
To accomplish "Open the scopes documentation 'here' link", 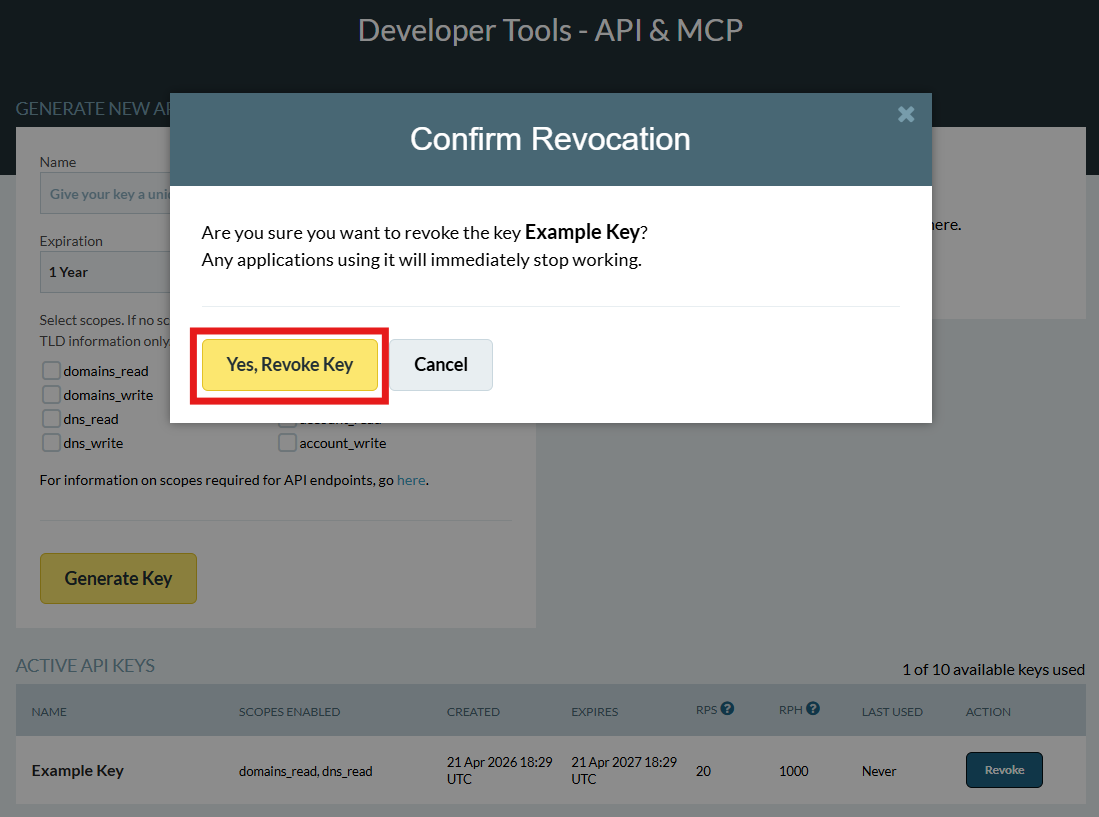I will (411, 480).
